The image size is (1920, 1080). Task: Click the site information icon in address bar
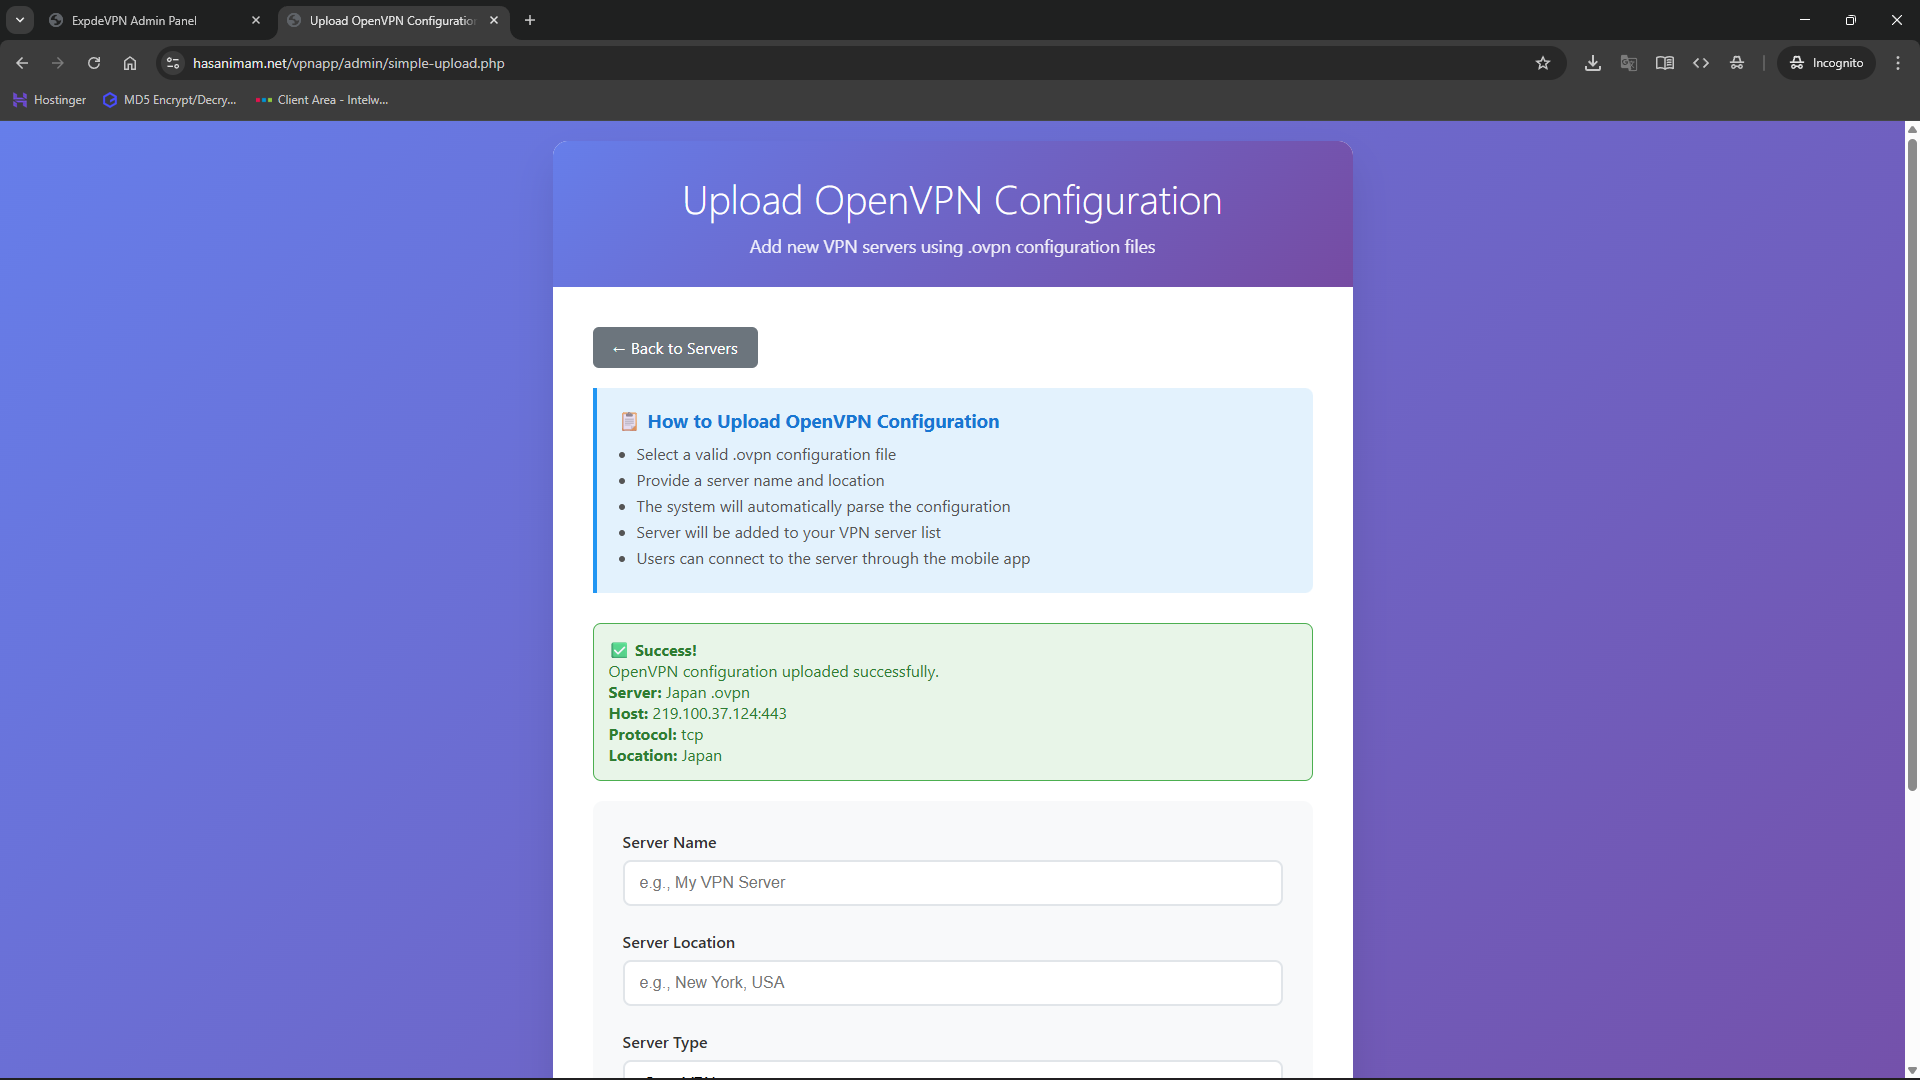(173, 63)
